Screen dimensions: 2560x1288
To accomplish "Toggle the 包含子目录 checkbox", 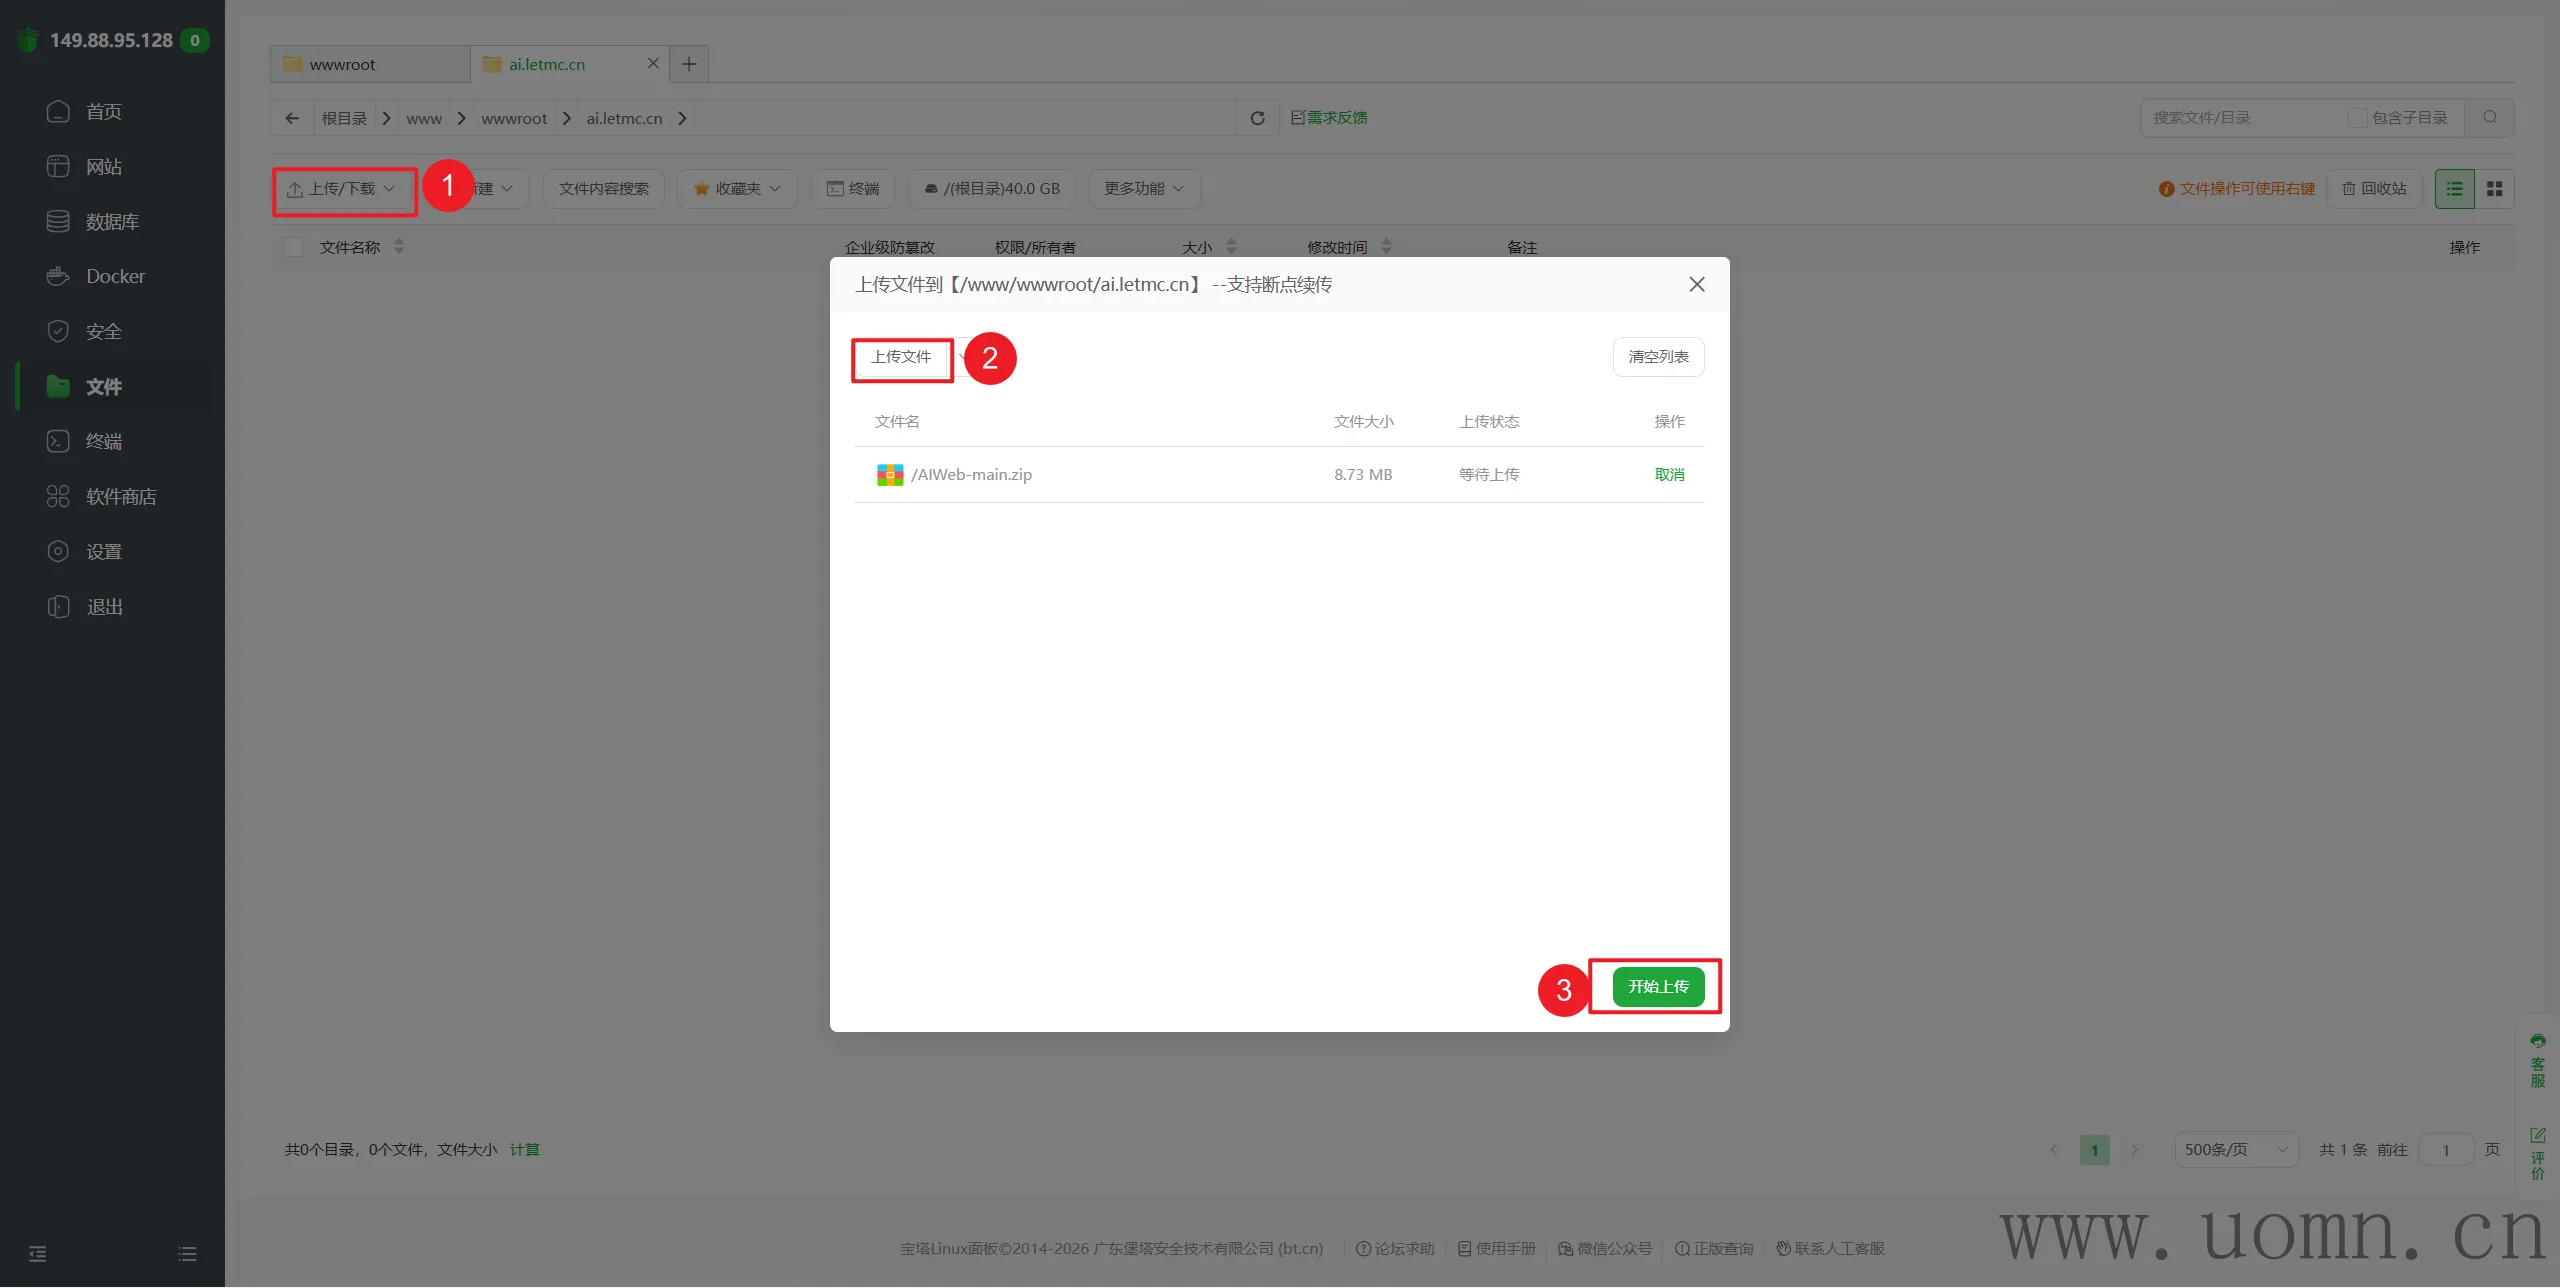I will click(x=2357, y=118).
